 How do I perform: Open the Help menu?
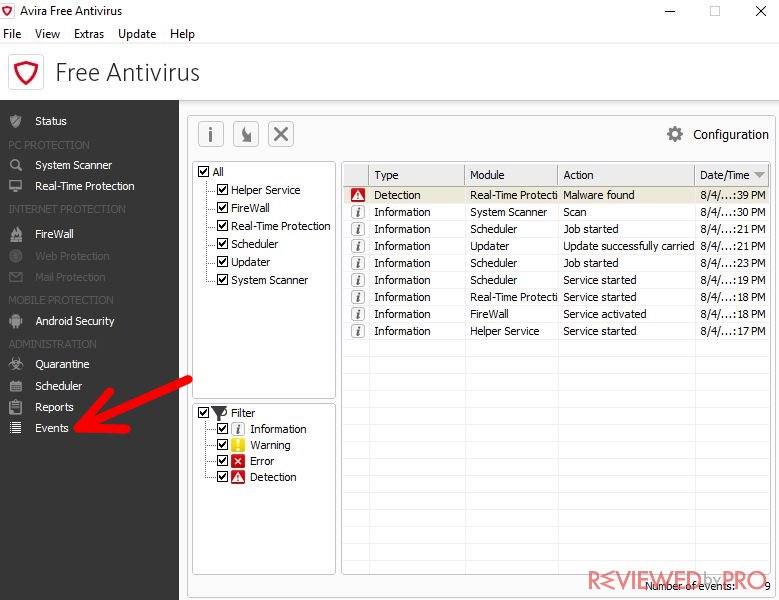182,34
